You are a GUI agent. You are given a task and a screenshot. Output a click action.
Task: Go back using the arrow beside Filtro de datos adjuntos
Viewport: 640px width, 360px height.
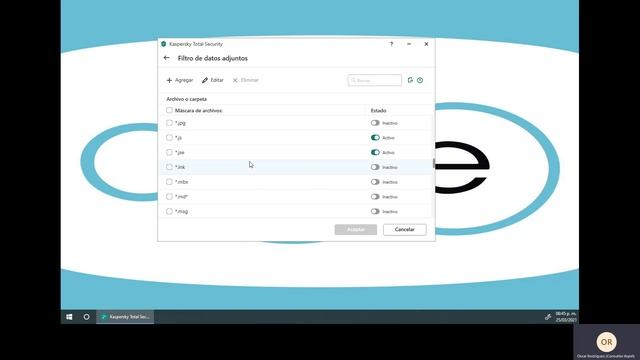(x=167, y=58)
